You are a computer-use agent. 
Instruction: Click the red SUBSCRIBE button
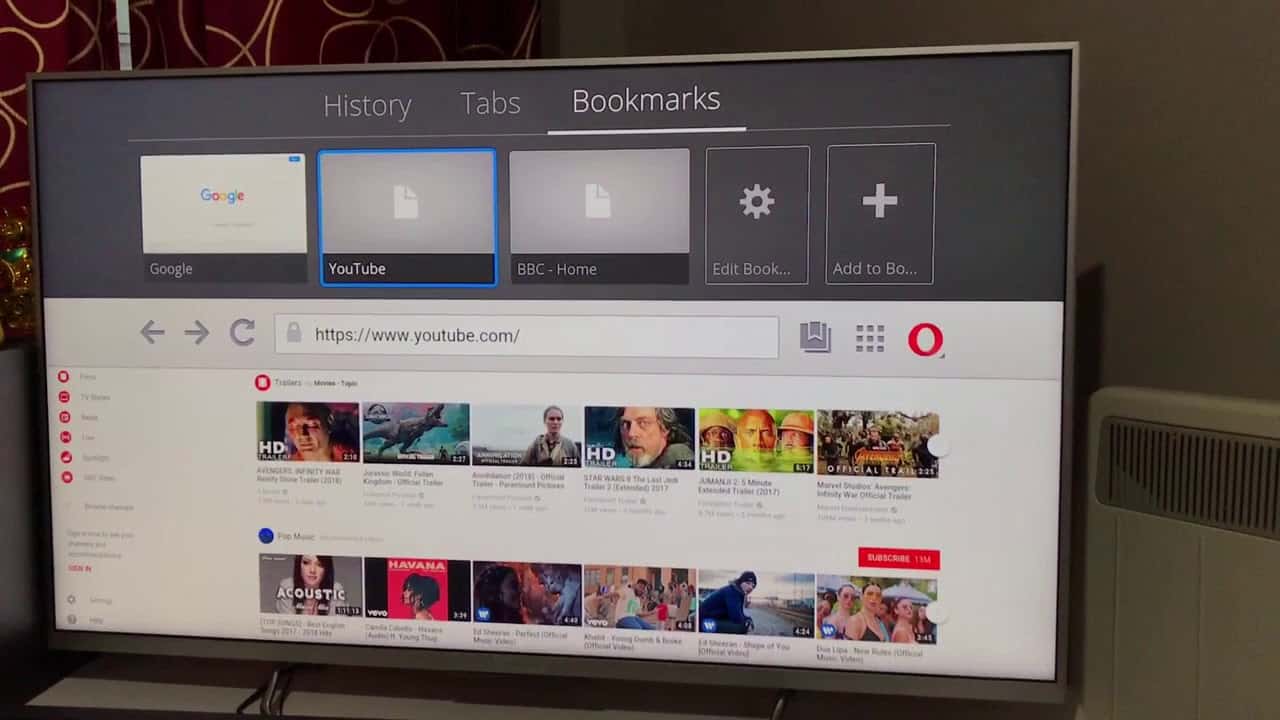pyautogui.click(x=897, y=558)
